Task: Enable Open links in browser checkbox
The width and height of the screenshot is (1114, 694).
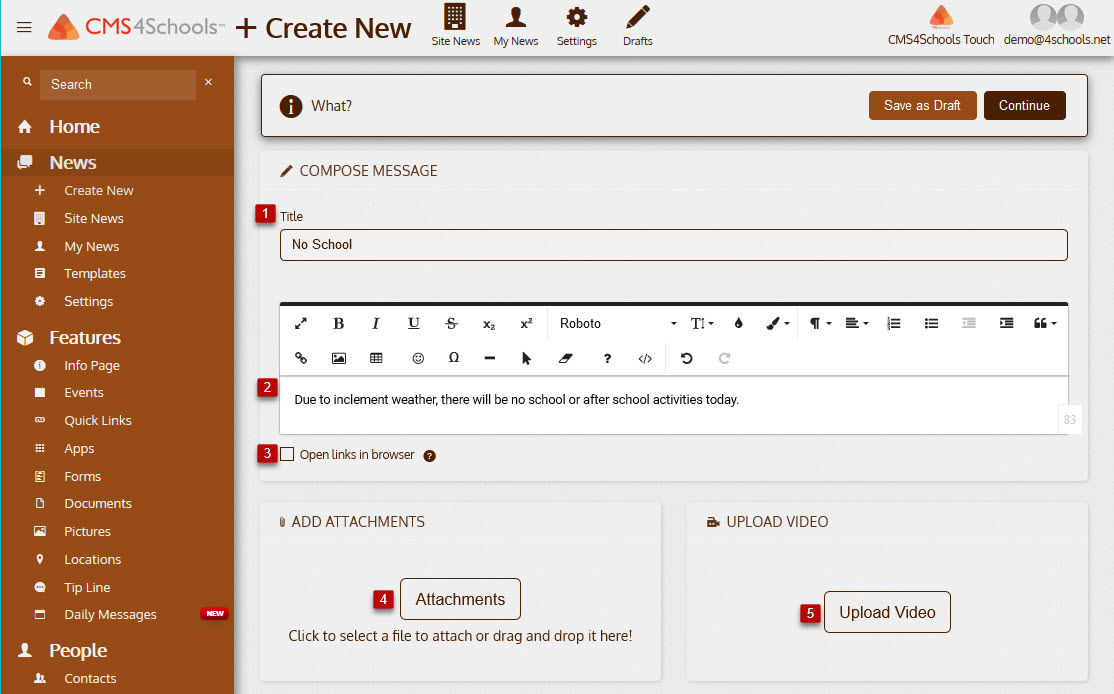Action: pos(287,454)
